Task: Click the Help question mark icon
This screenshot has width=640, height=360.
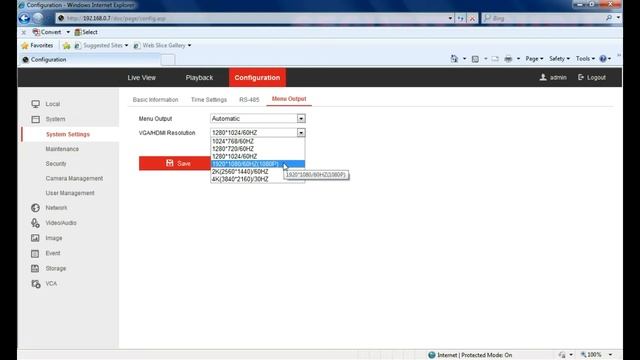Action: 603,59
